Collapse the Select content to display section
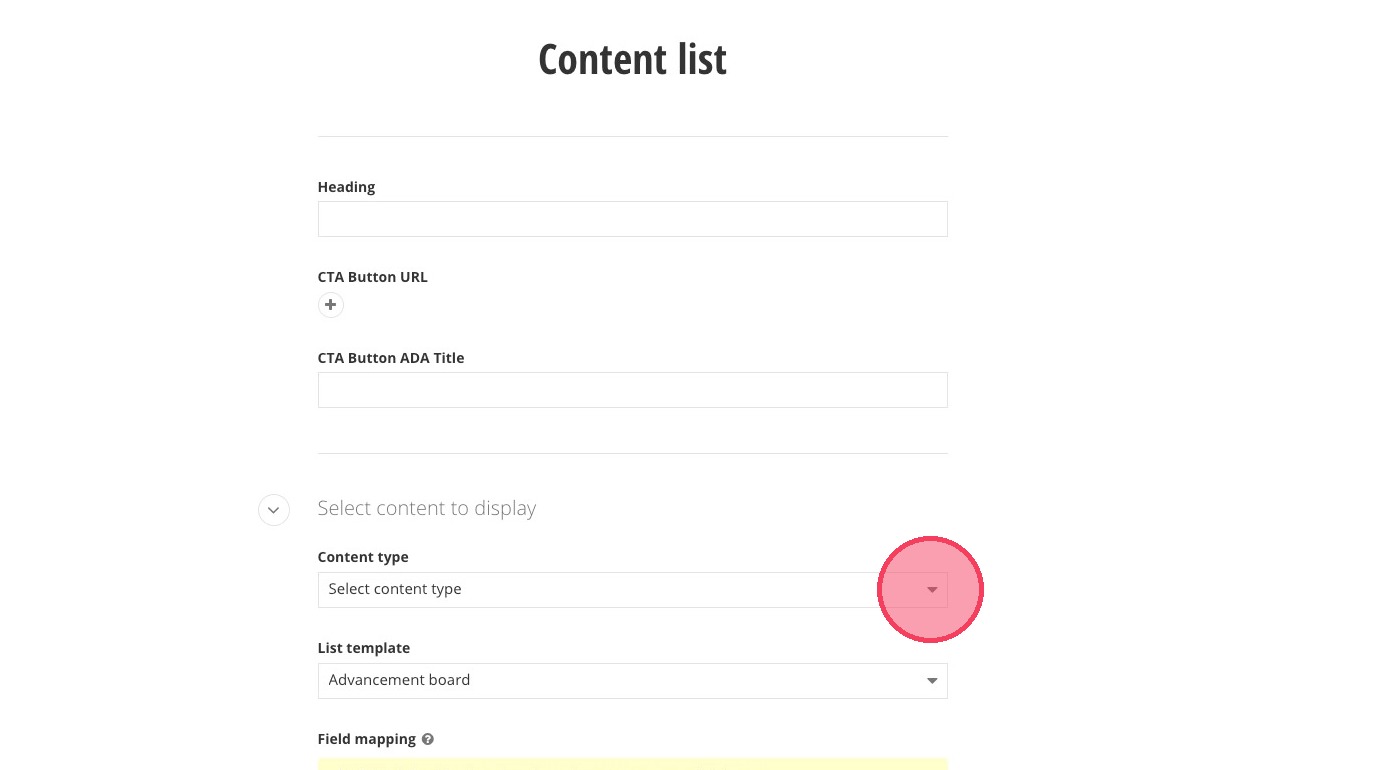Screen dimensions: 1377x770 tap(274, 510)
